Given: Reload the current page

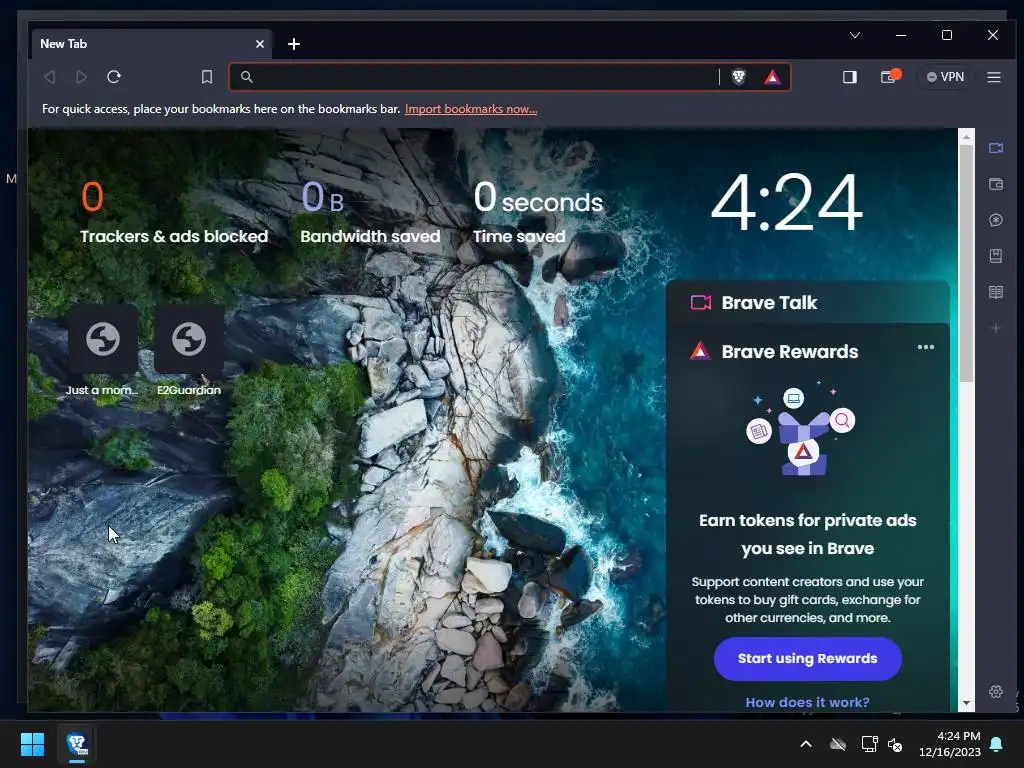Looking at the screenshot, I should tap(114, 77).
